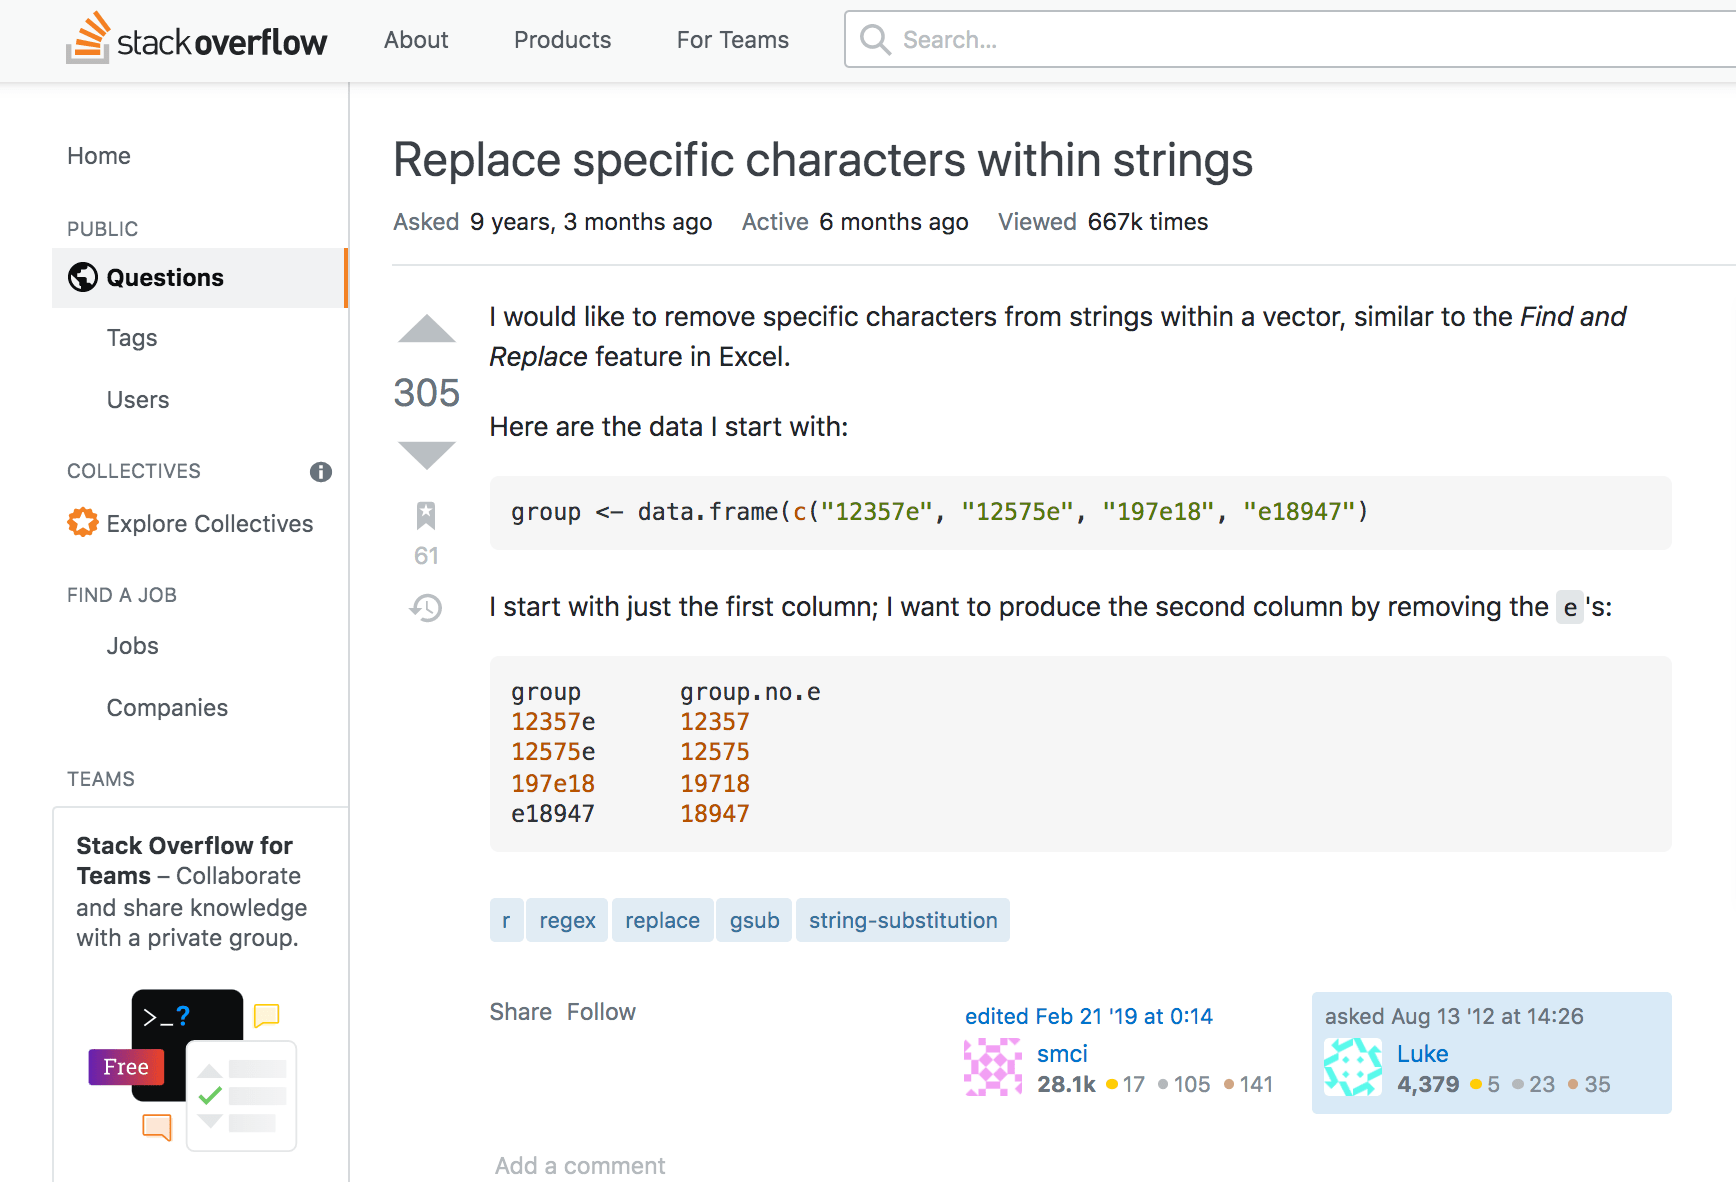This screenshot has width=1736, height=1182.
Task: Switch to the Users section
Action: coord(137,399)
